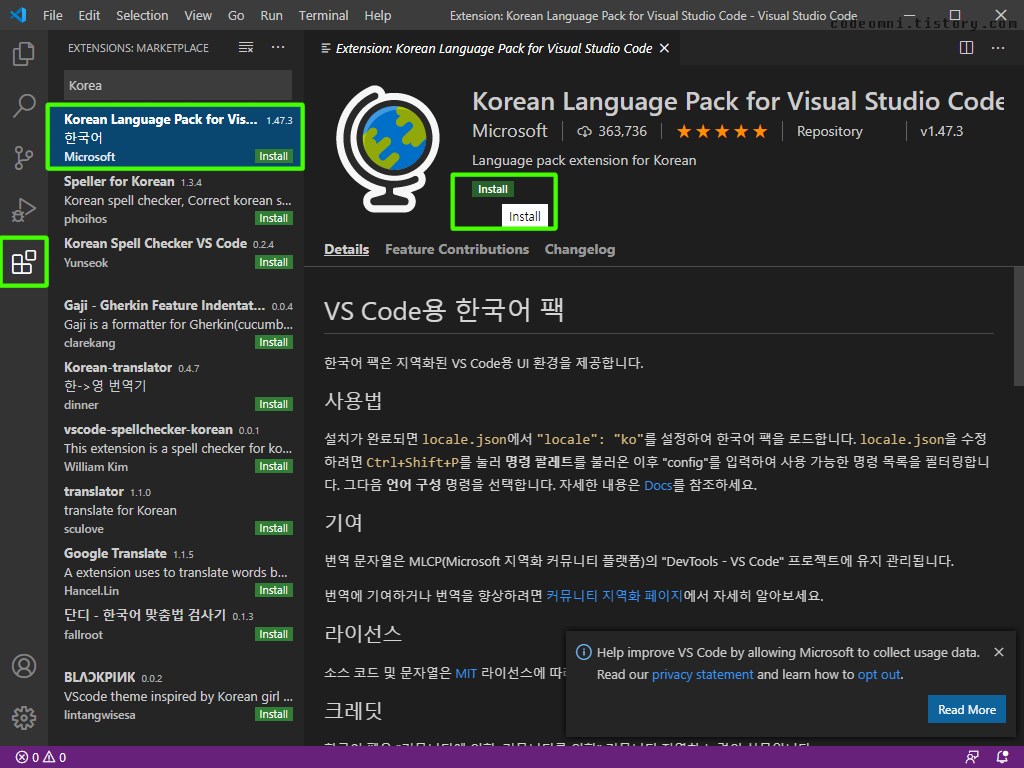Install vscode-spellchecker-korean extension
The width and height of the screenshot is (1024, 768).
pyautogui.click(x=273, y=466)
